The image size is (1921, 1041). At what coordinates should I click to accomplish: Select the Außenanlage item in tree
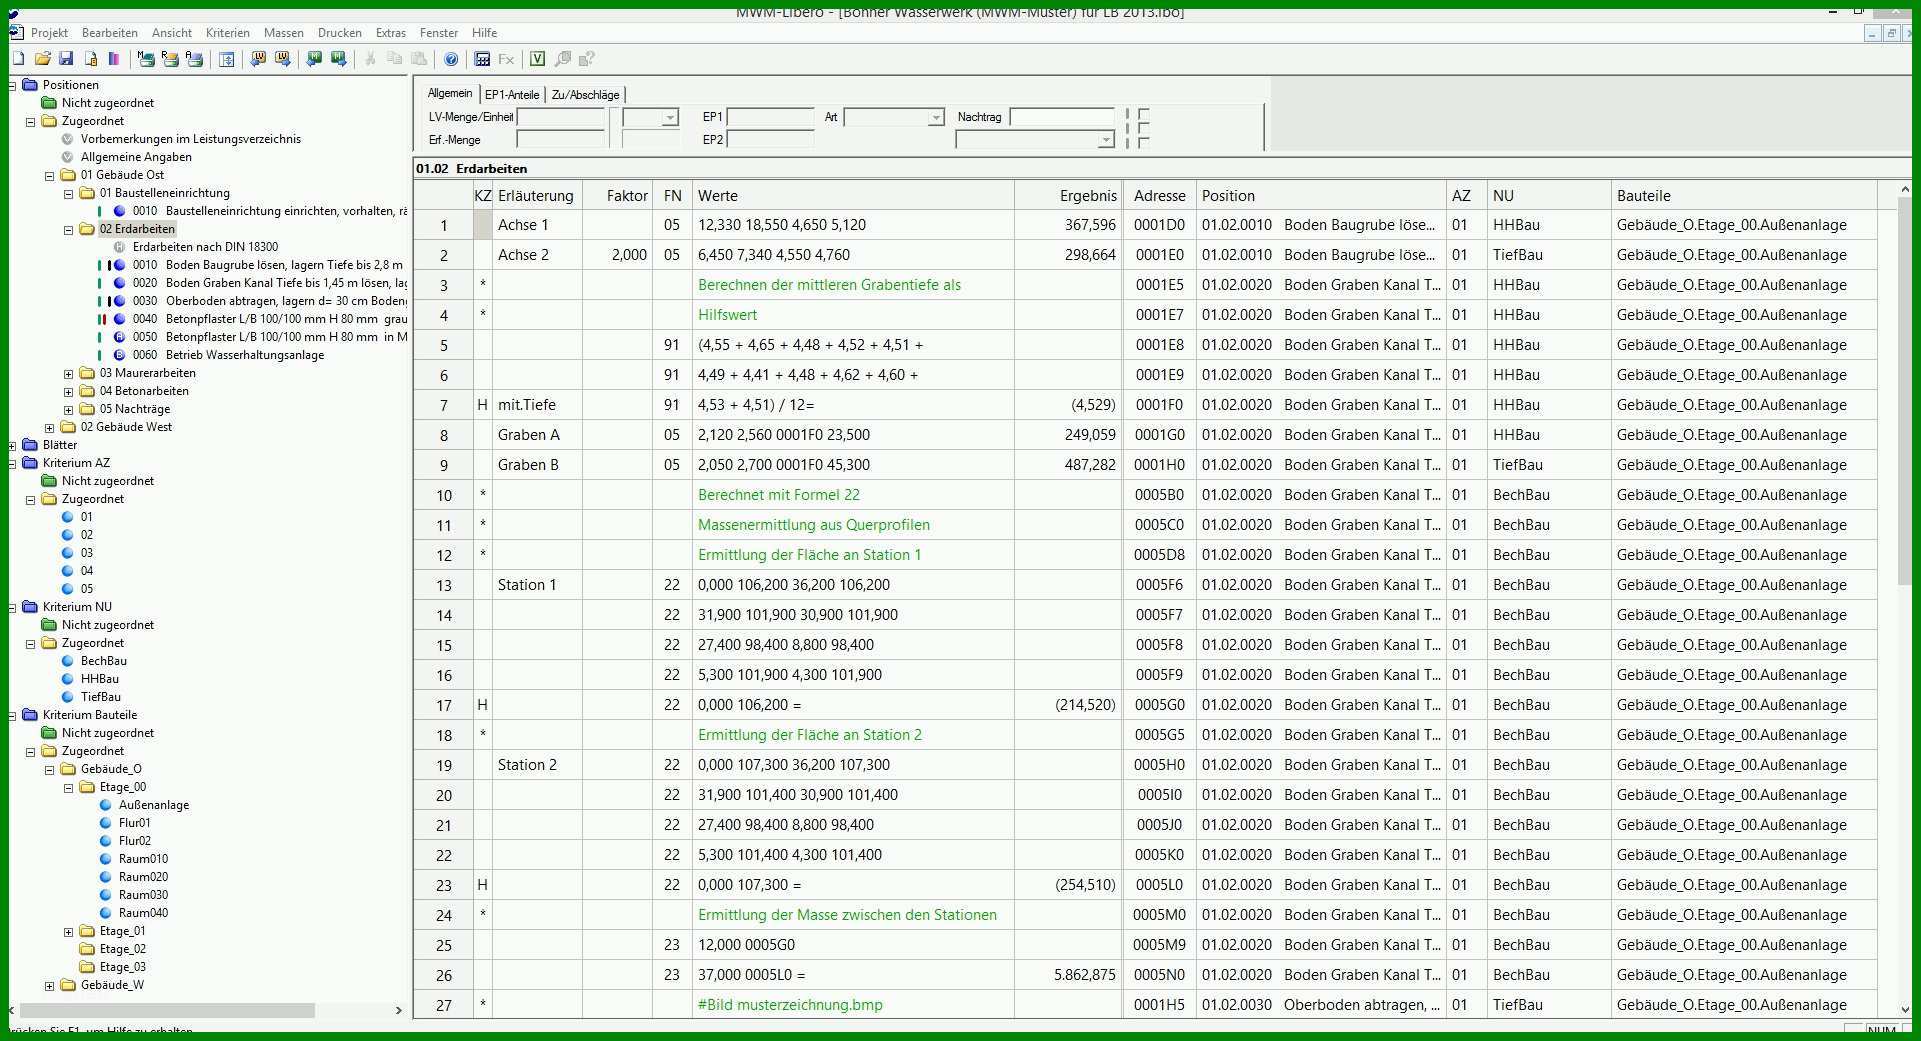153,805
